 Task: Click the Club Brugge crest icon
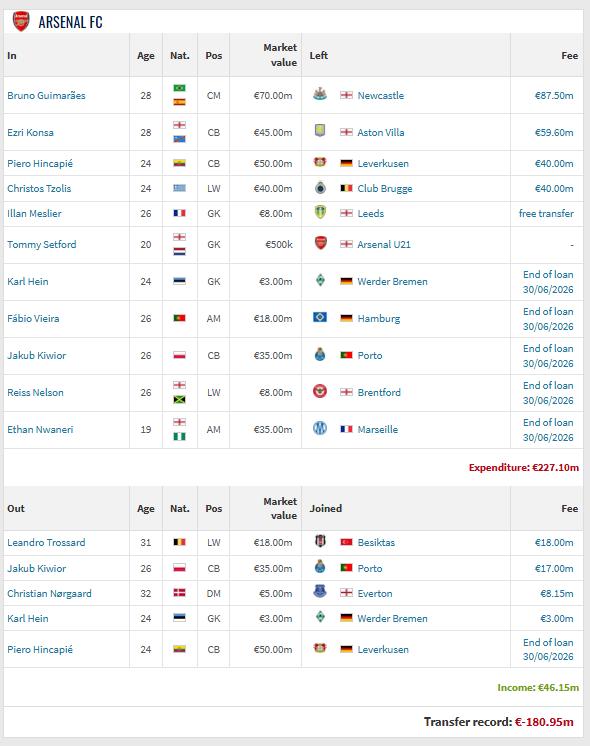(x=320, y=188)
